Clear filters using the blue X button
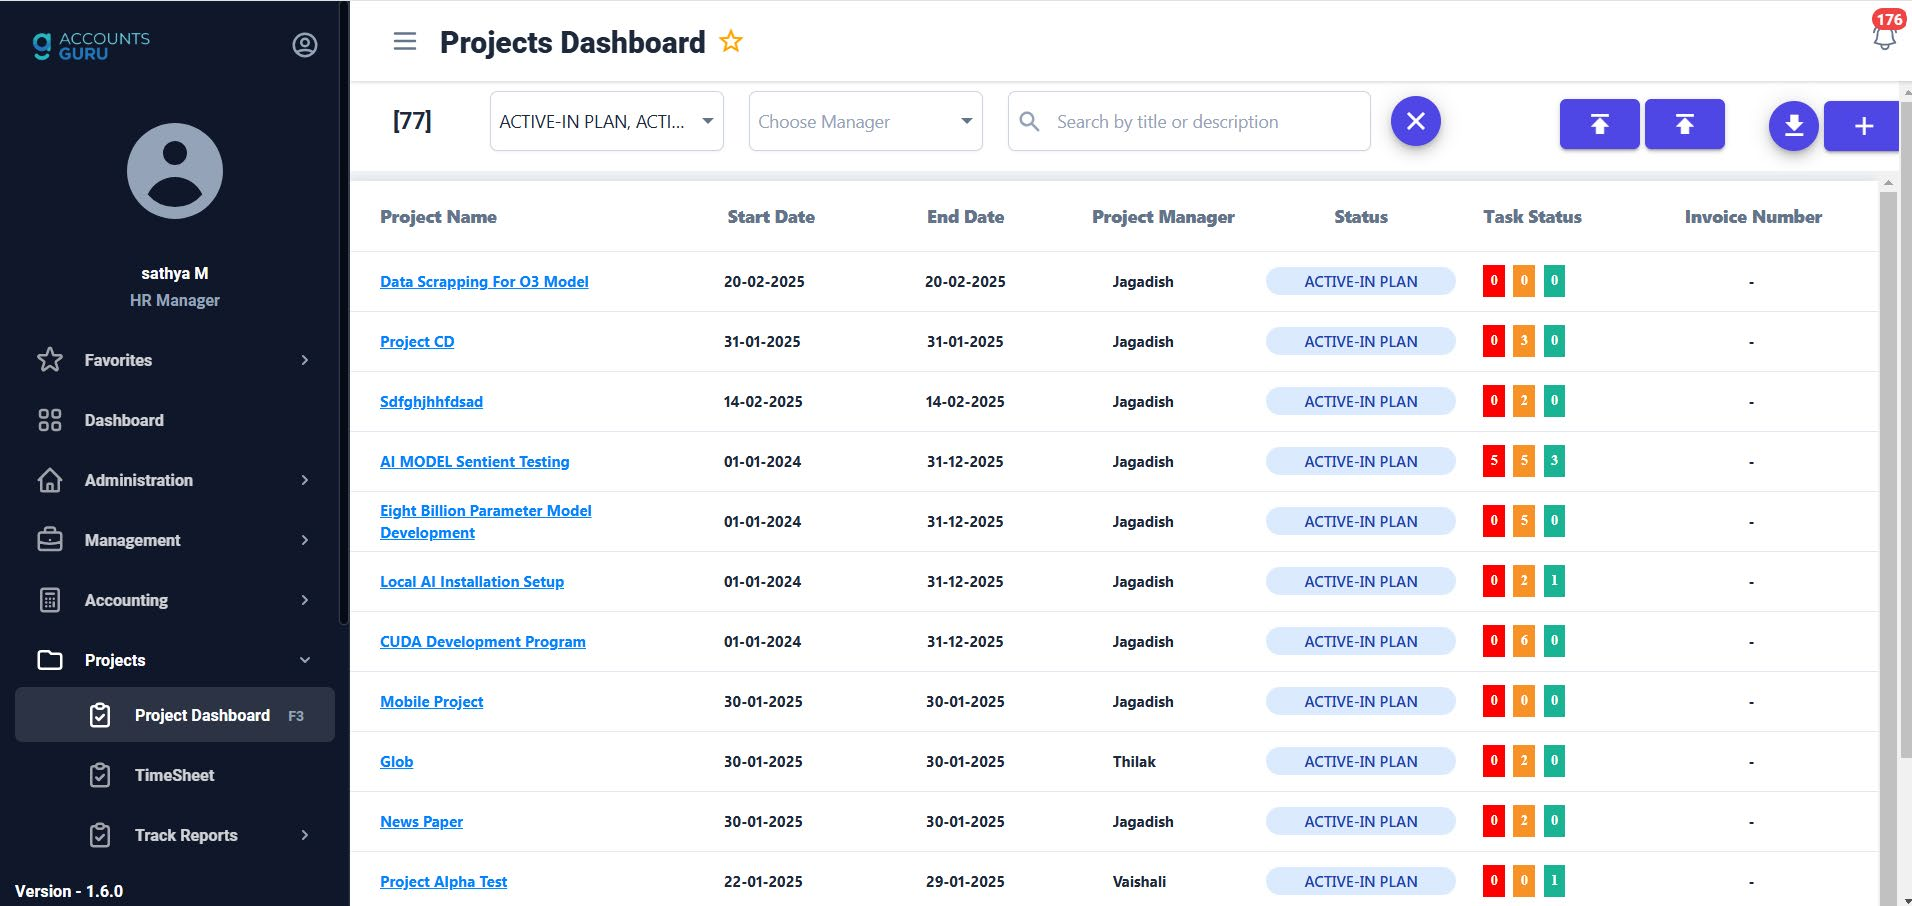Image resolution: width=1912 pixels, height=906 pixels. [1415, 120]
